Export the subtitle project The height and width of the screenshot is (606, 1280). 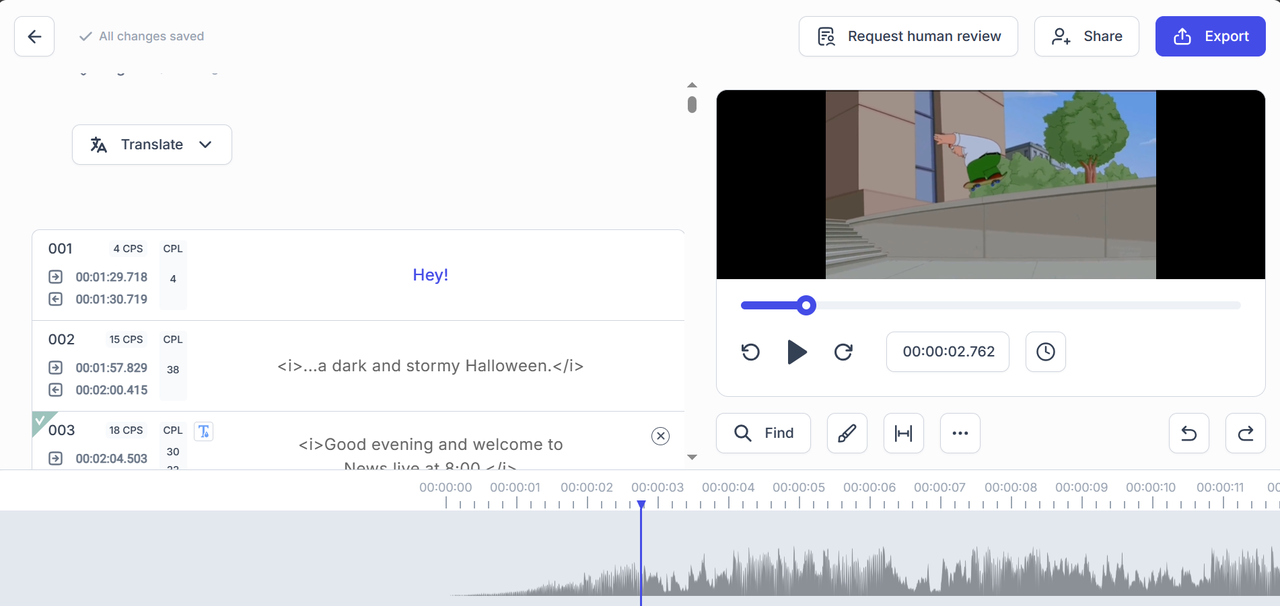pyautogui.click(x=1210, y=36)
